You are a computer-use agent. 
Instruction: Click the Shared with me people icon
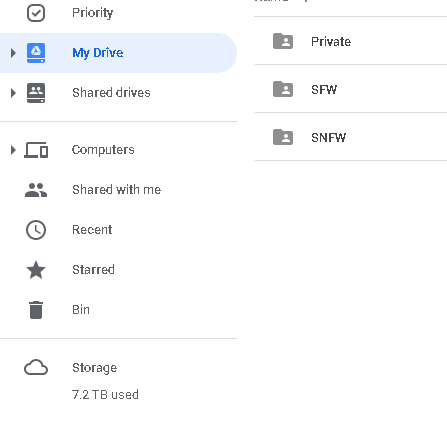tap(36, 190)
